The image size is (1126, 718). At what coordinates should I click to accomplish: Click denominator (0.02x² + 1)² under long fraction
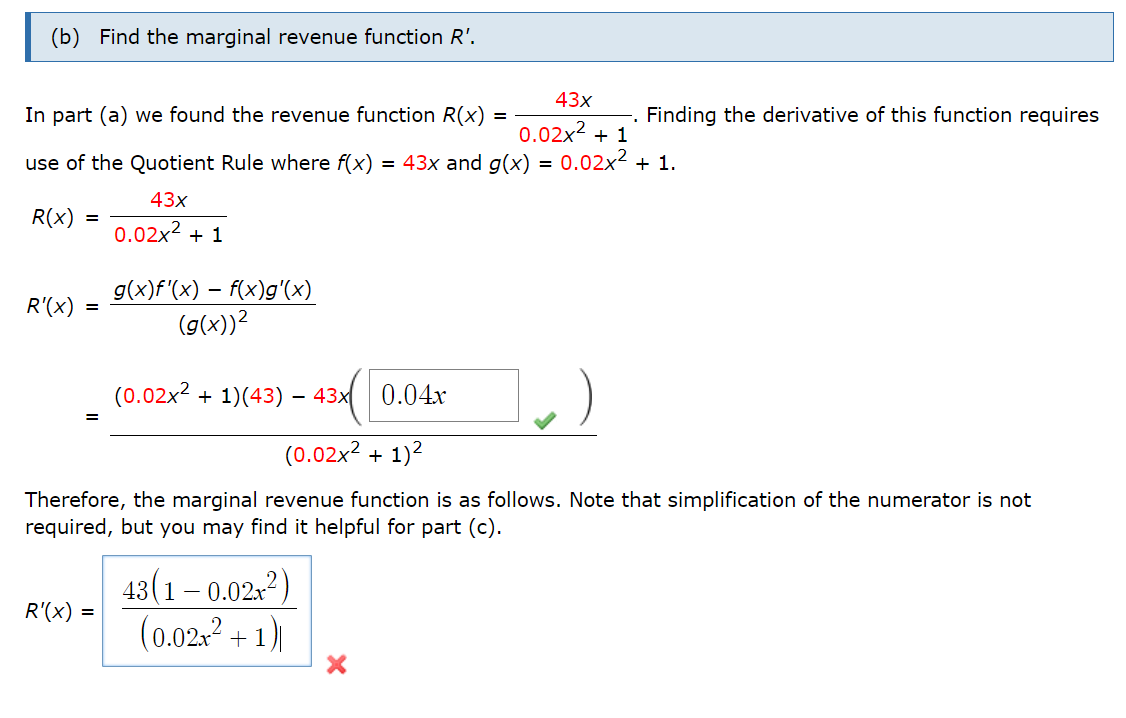(353, 454)
